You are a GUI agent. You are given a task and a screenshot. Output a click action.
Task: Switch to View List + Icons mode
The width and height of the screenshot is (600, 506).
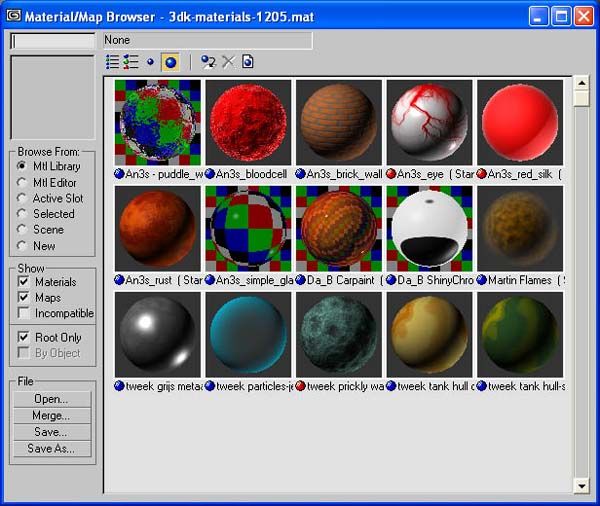point(131,62)
